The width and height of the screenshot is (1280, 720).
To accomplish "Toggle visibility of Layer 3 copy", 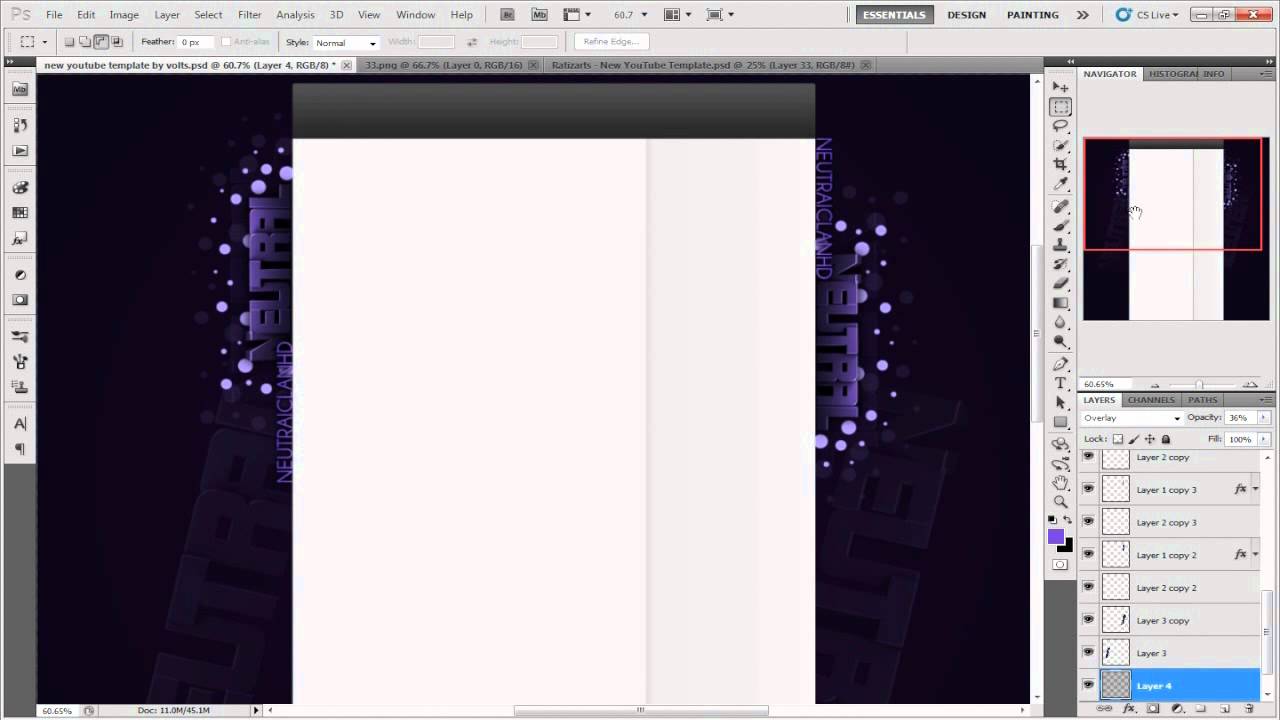I will coord(1088,620).
